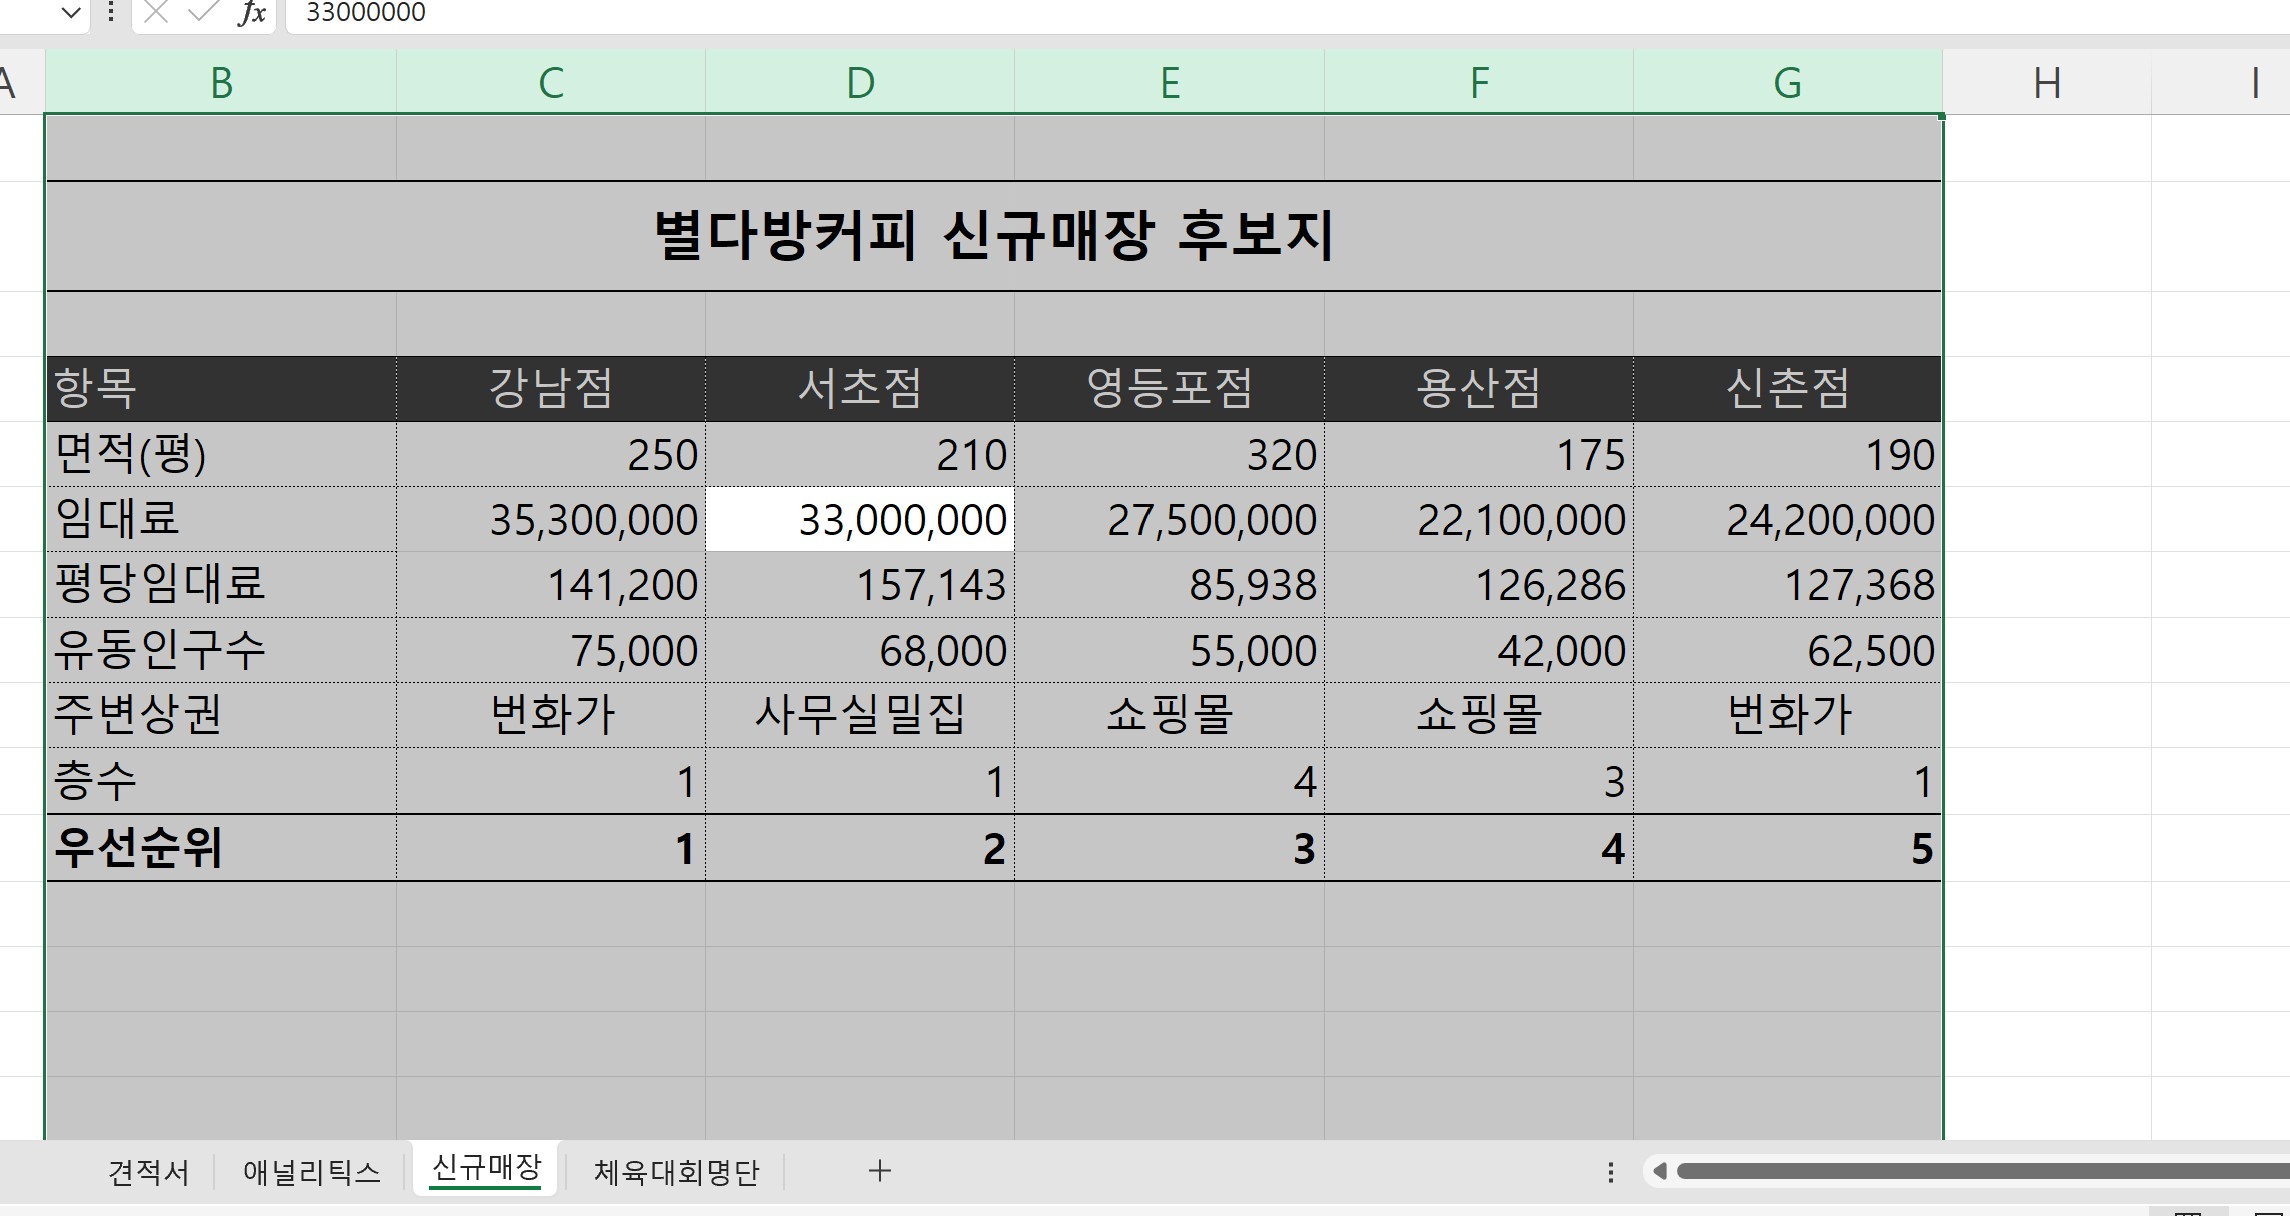Select column G header
2290x1216 pixels.
(1788, 82)
